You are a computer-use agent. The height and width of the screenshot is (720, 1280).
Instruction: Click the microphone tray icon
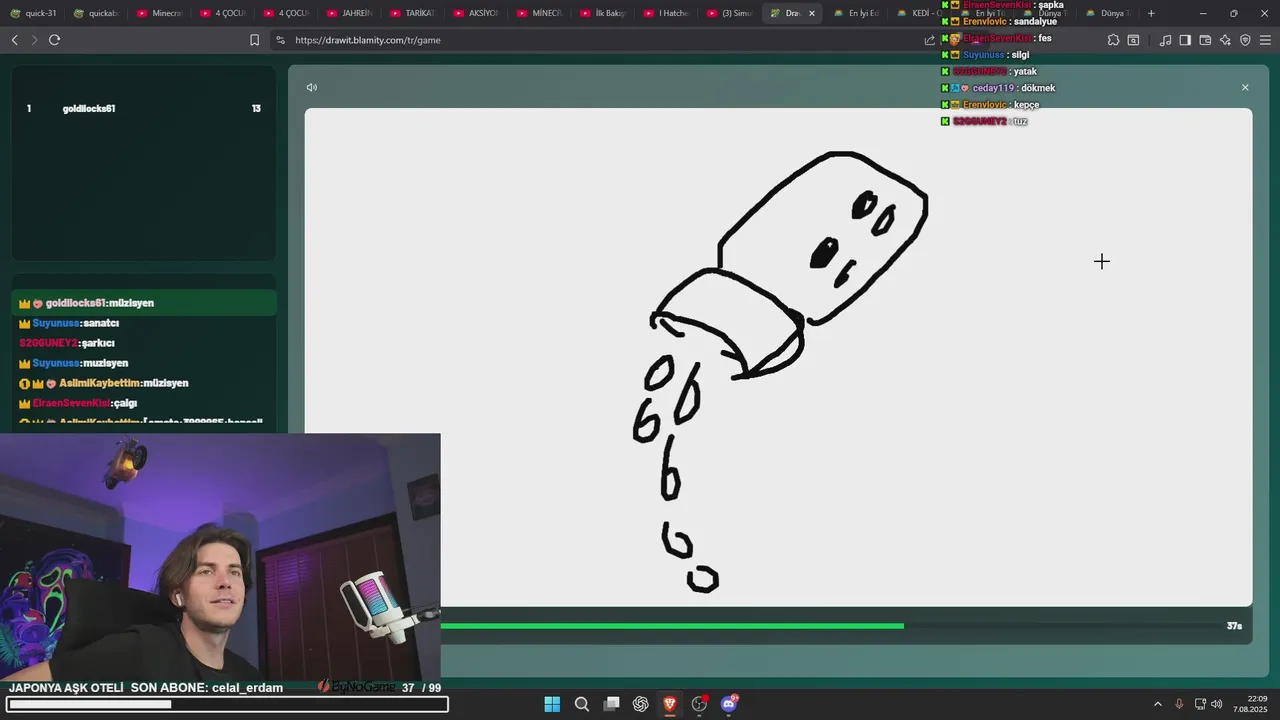(x=1179, y=704)
